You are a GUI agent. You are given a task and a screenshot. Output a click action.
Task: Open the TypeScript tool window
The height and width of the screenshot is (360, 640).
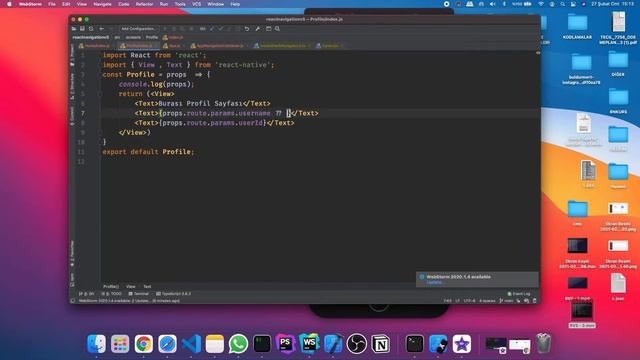pyautogui.click(x=174, y=294)
